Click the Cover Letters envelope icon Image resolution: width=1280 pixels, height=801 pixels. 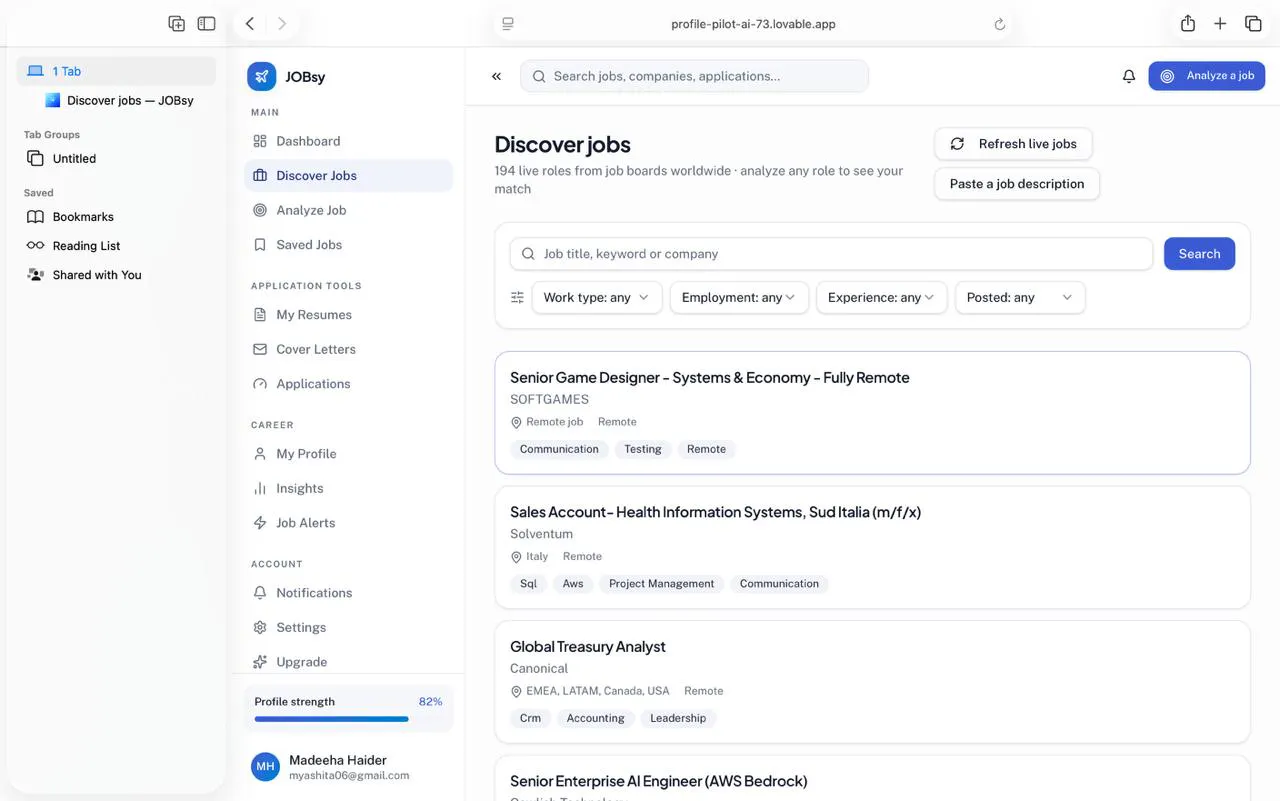click(x=260, y=349)
